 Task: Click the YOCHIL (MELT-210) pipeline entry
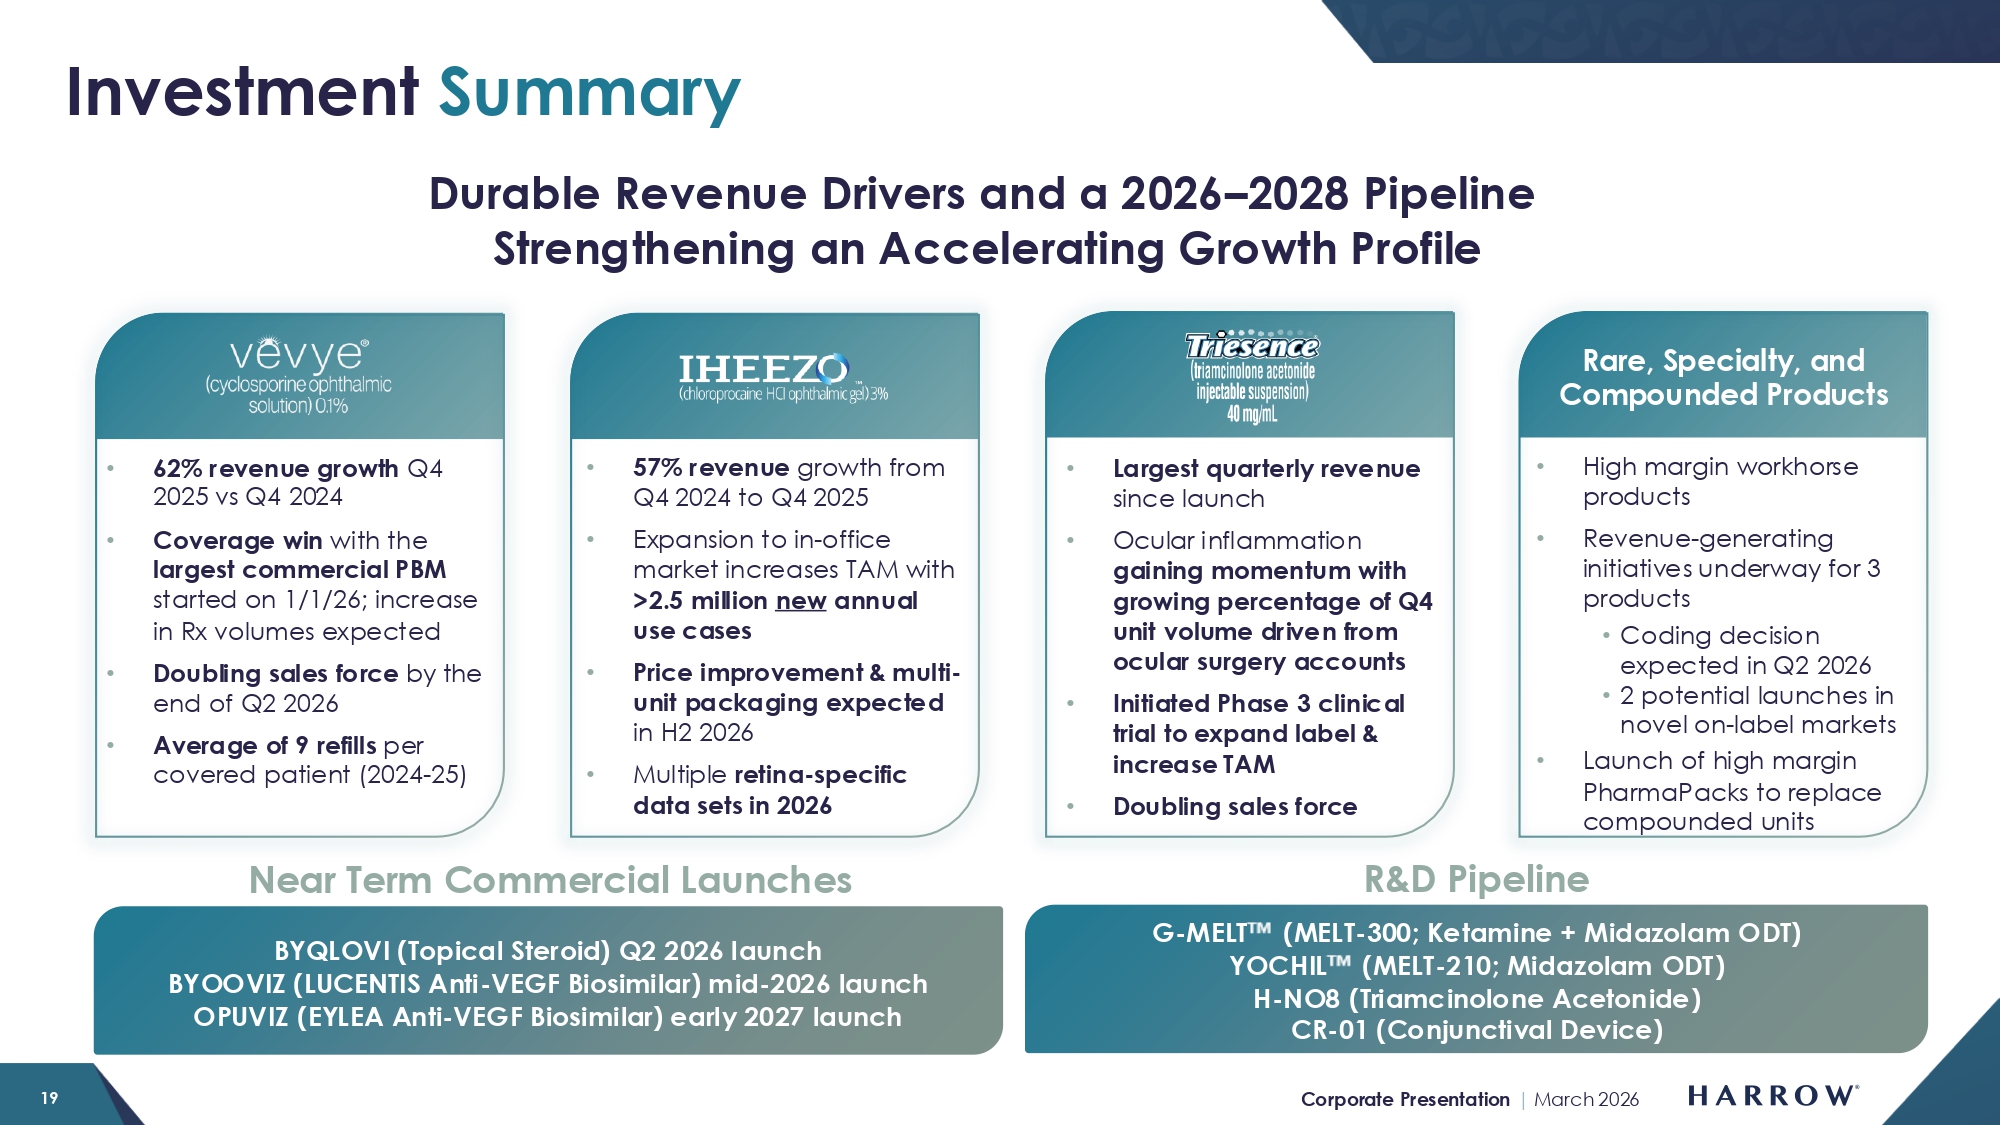coord(1476,966)
